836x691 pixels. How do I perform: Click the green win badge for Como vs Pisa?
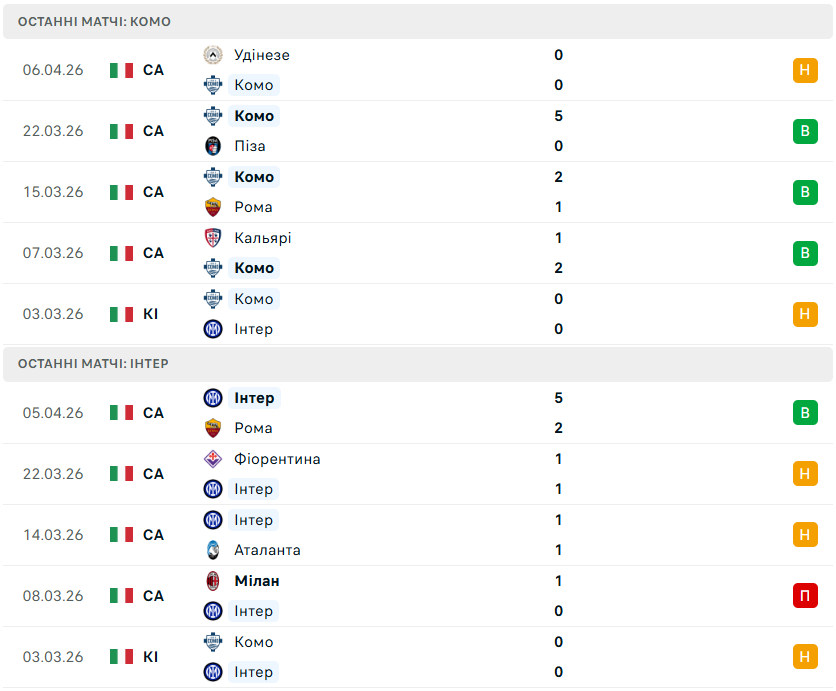805,131
